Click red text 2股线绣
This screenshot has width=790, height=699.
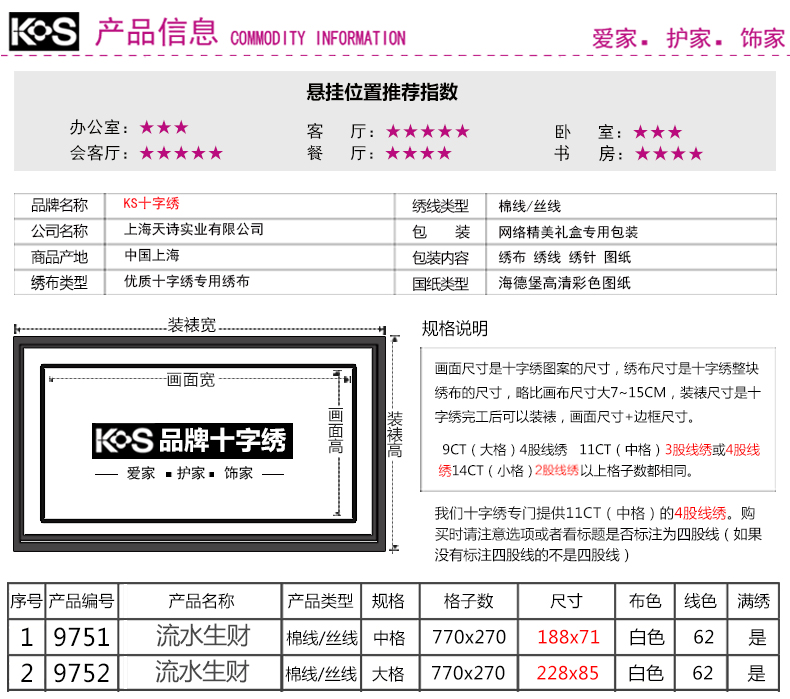(556, 470)
